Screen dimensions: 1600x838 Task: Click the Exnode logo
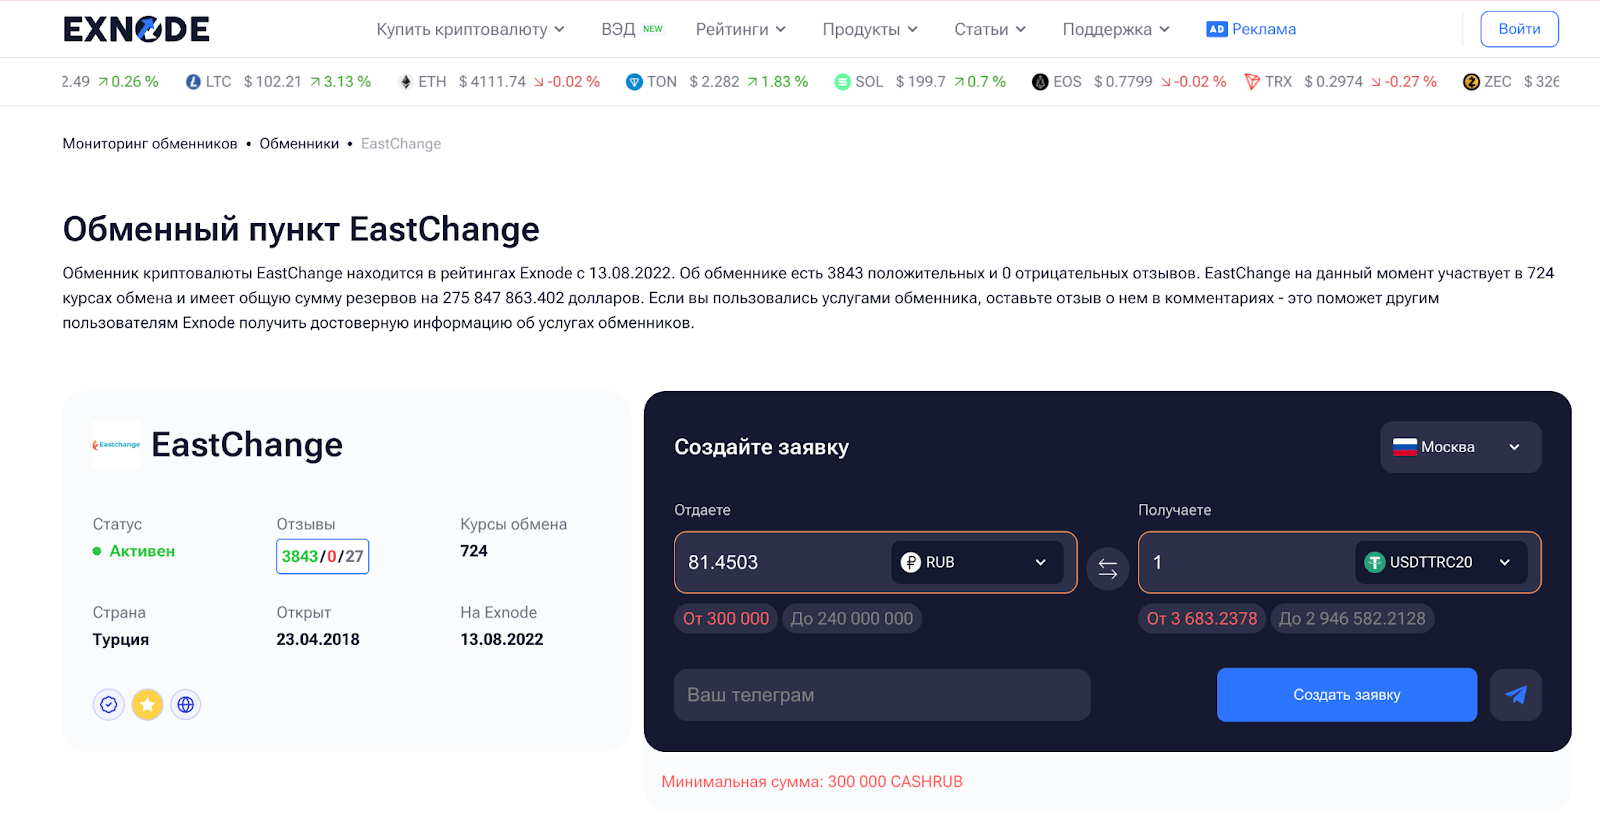[x=136, y=29]
